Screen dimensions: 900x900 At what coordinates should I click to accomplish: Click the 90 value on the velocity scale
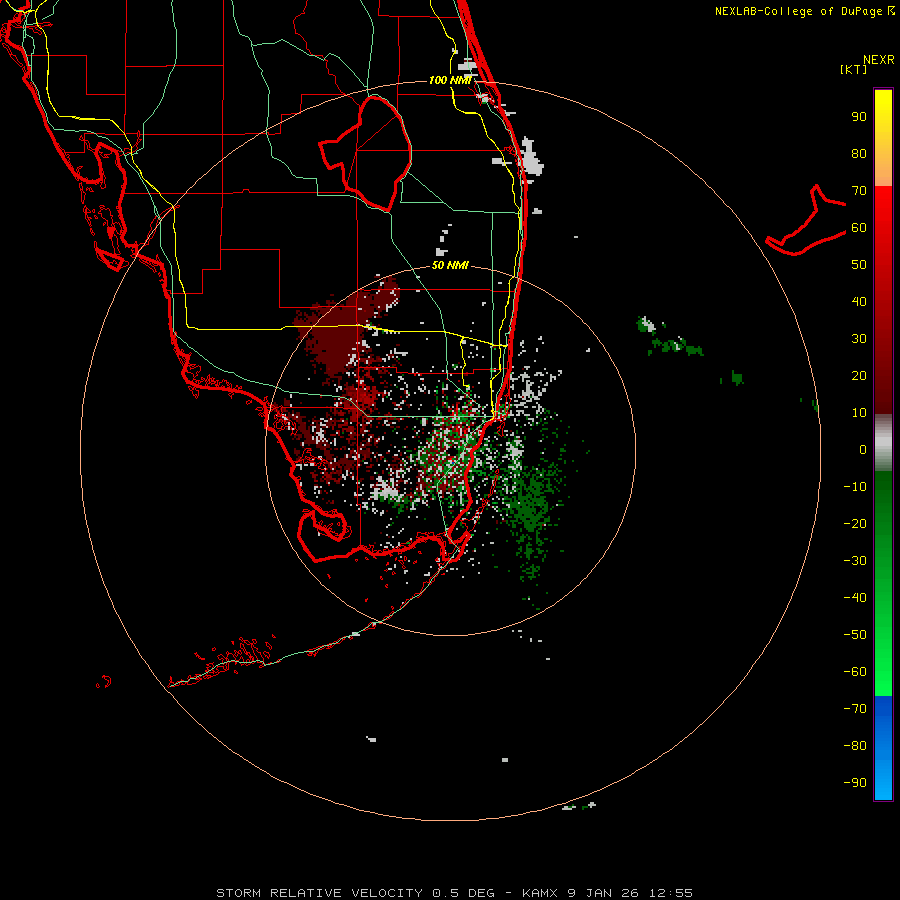pos(859,117)
